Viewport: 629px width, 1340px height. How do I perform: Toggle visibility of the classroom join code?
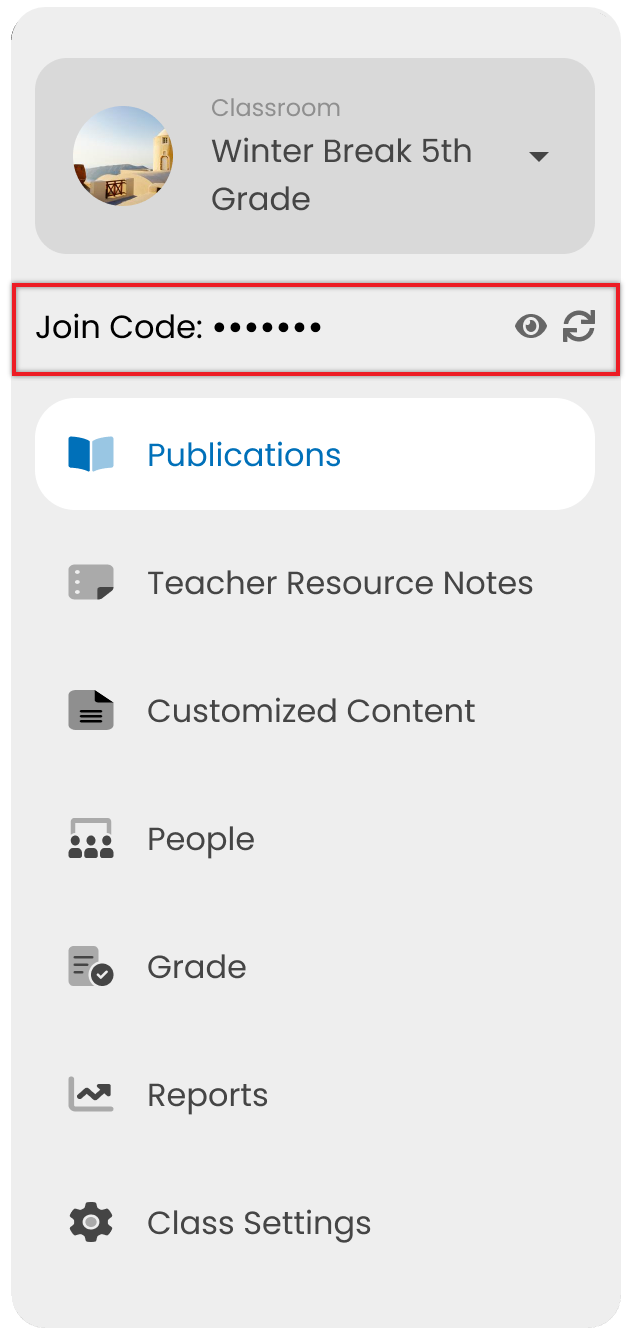(531, 326)
